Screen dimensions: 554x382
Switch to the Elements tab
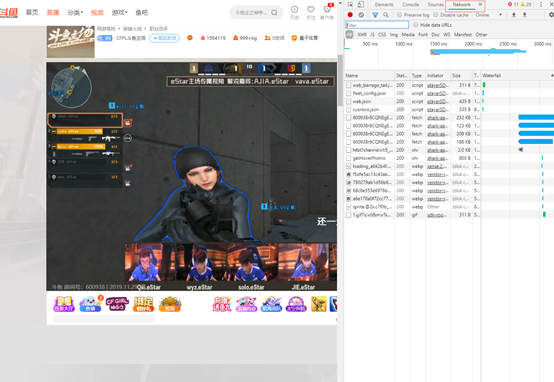[x=384, y=5]
